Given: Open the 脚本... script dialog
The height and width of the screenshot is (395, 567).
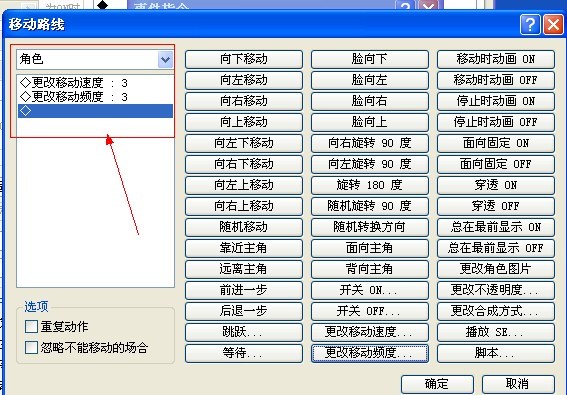Looking at the screenshot, I should click(x=496, y=353).
